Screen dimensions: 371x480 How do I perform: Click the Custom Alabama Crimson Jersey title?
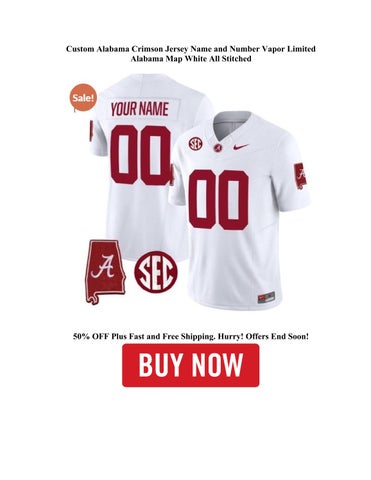tap(191, 49)
